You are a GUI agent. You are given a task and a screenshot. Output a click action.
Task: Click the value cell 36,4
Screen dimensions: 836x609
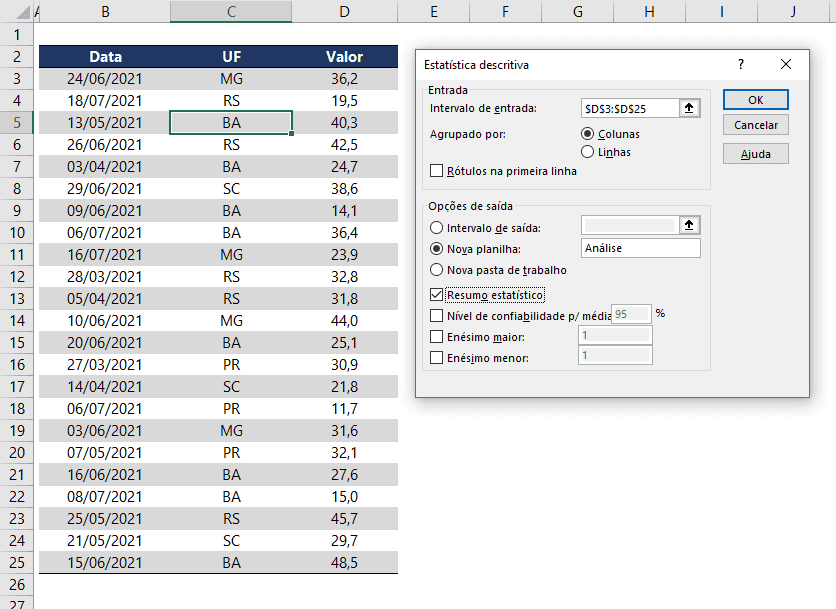[344, 233]
